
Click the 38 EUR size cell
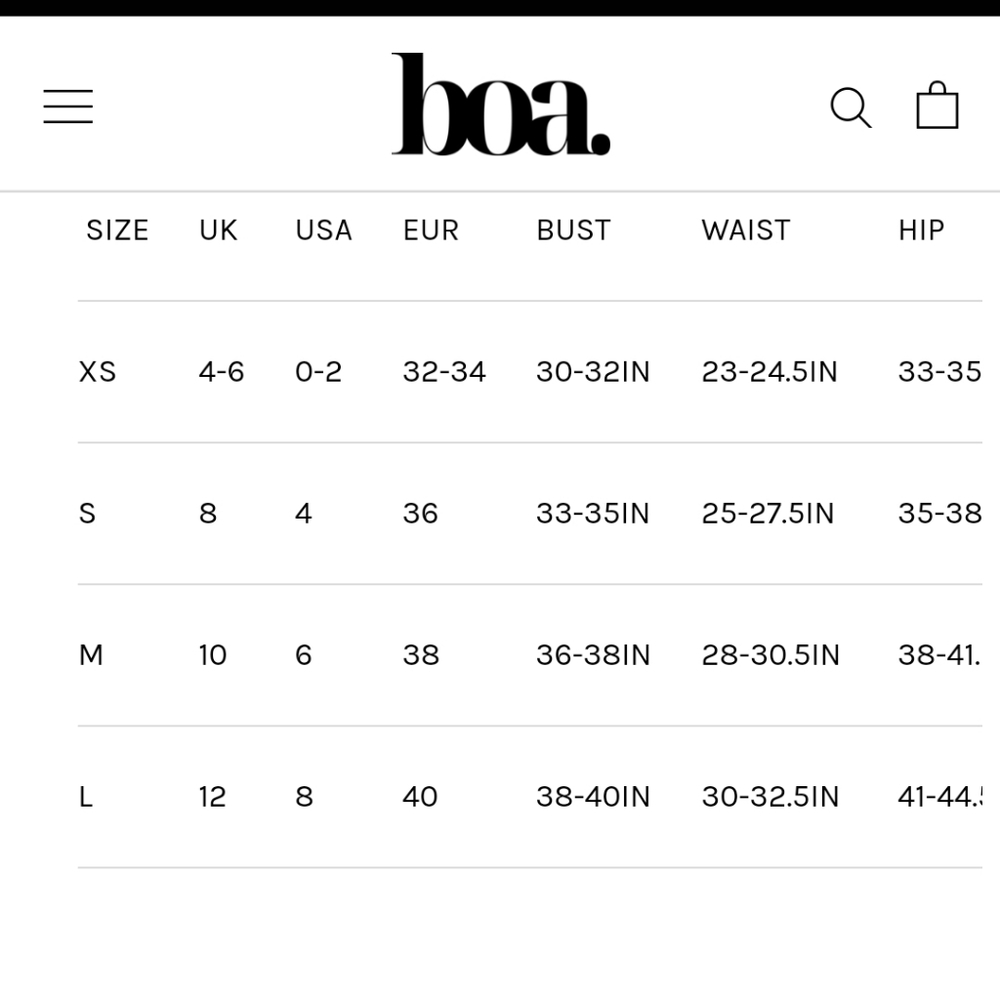point(421,655)
